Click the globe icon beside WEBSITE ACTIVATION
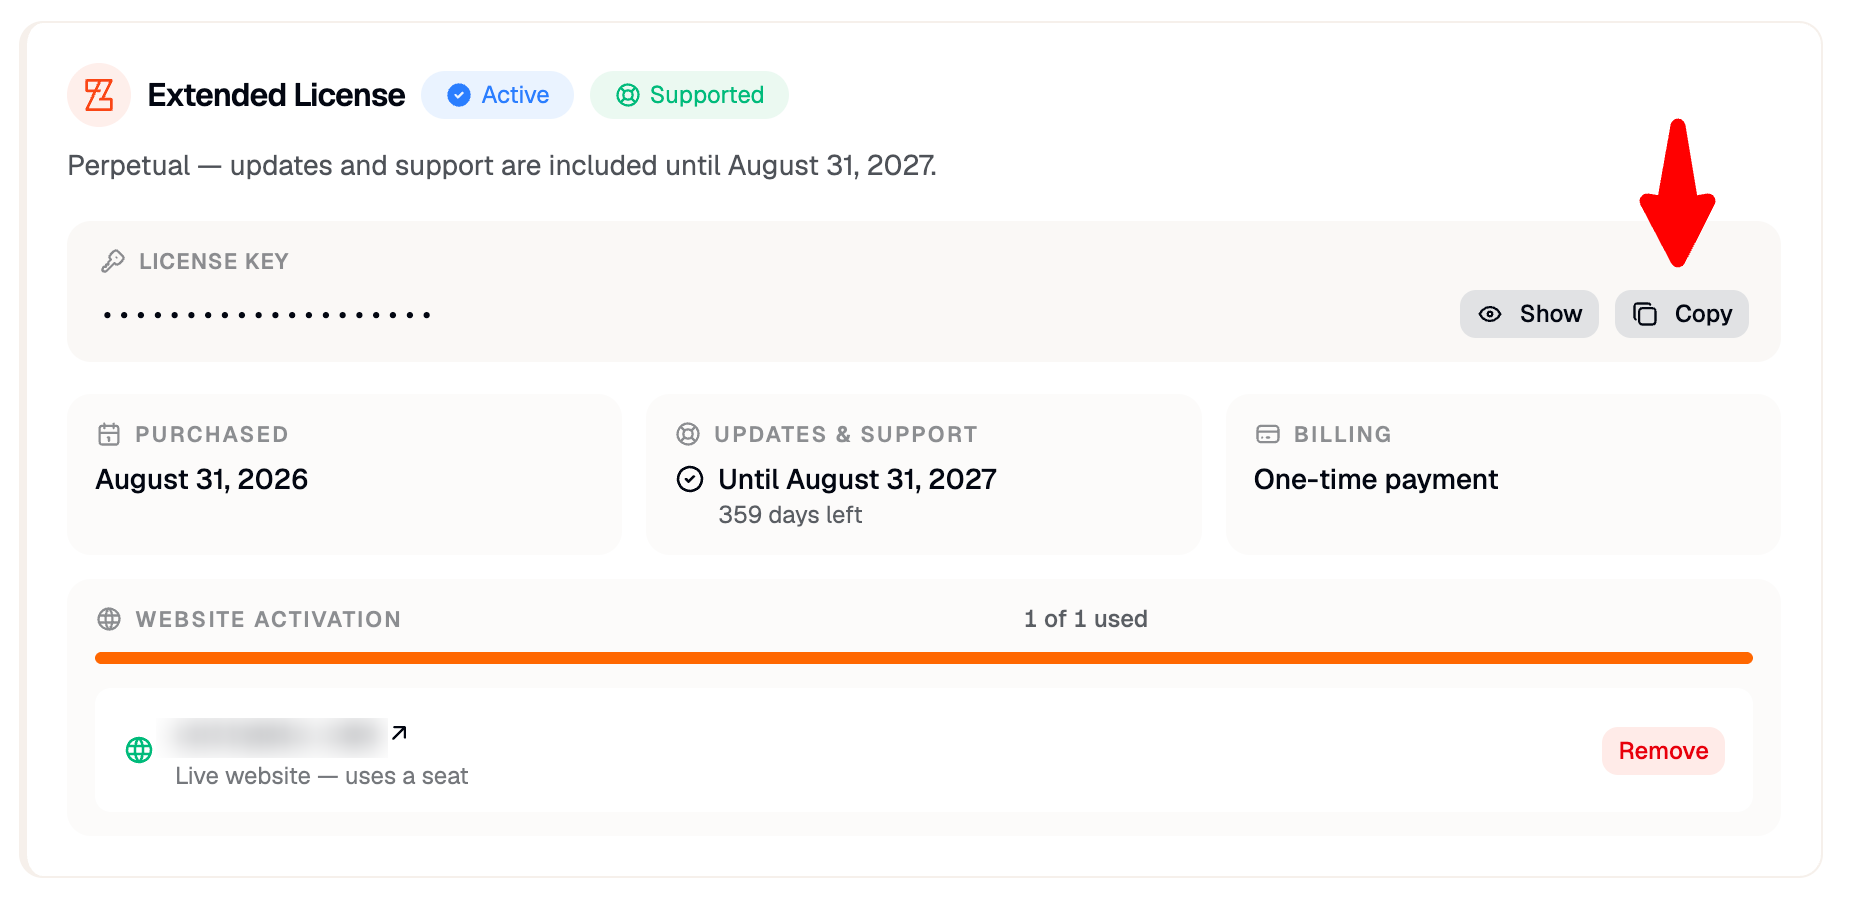The width and height of the screenshot is (1854, 912). [109, 619]
